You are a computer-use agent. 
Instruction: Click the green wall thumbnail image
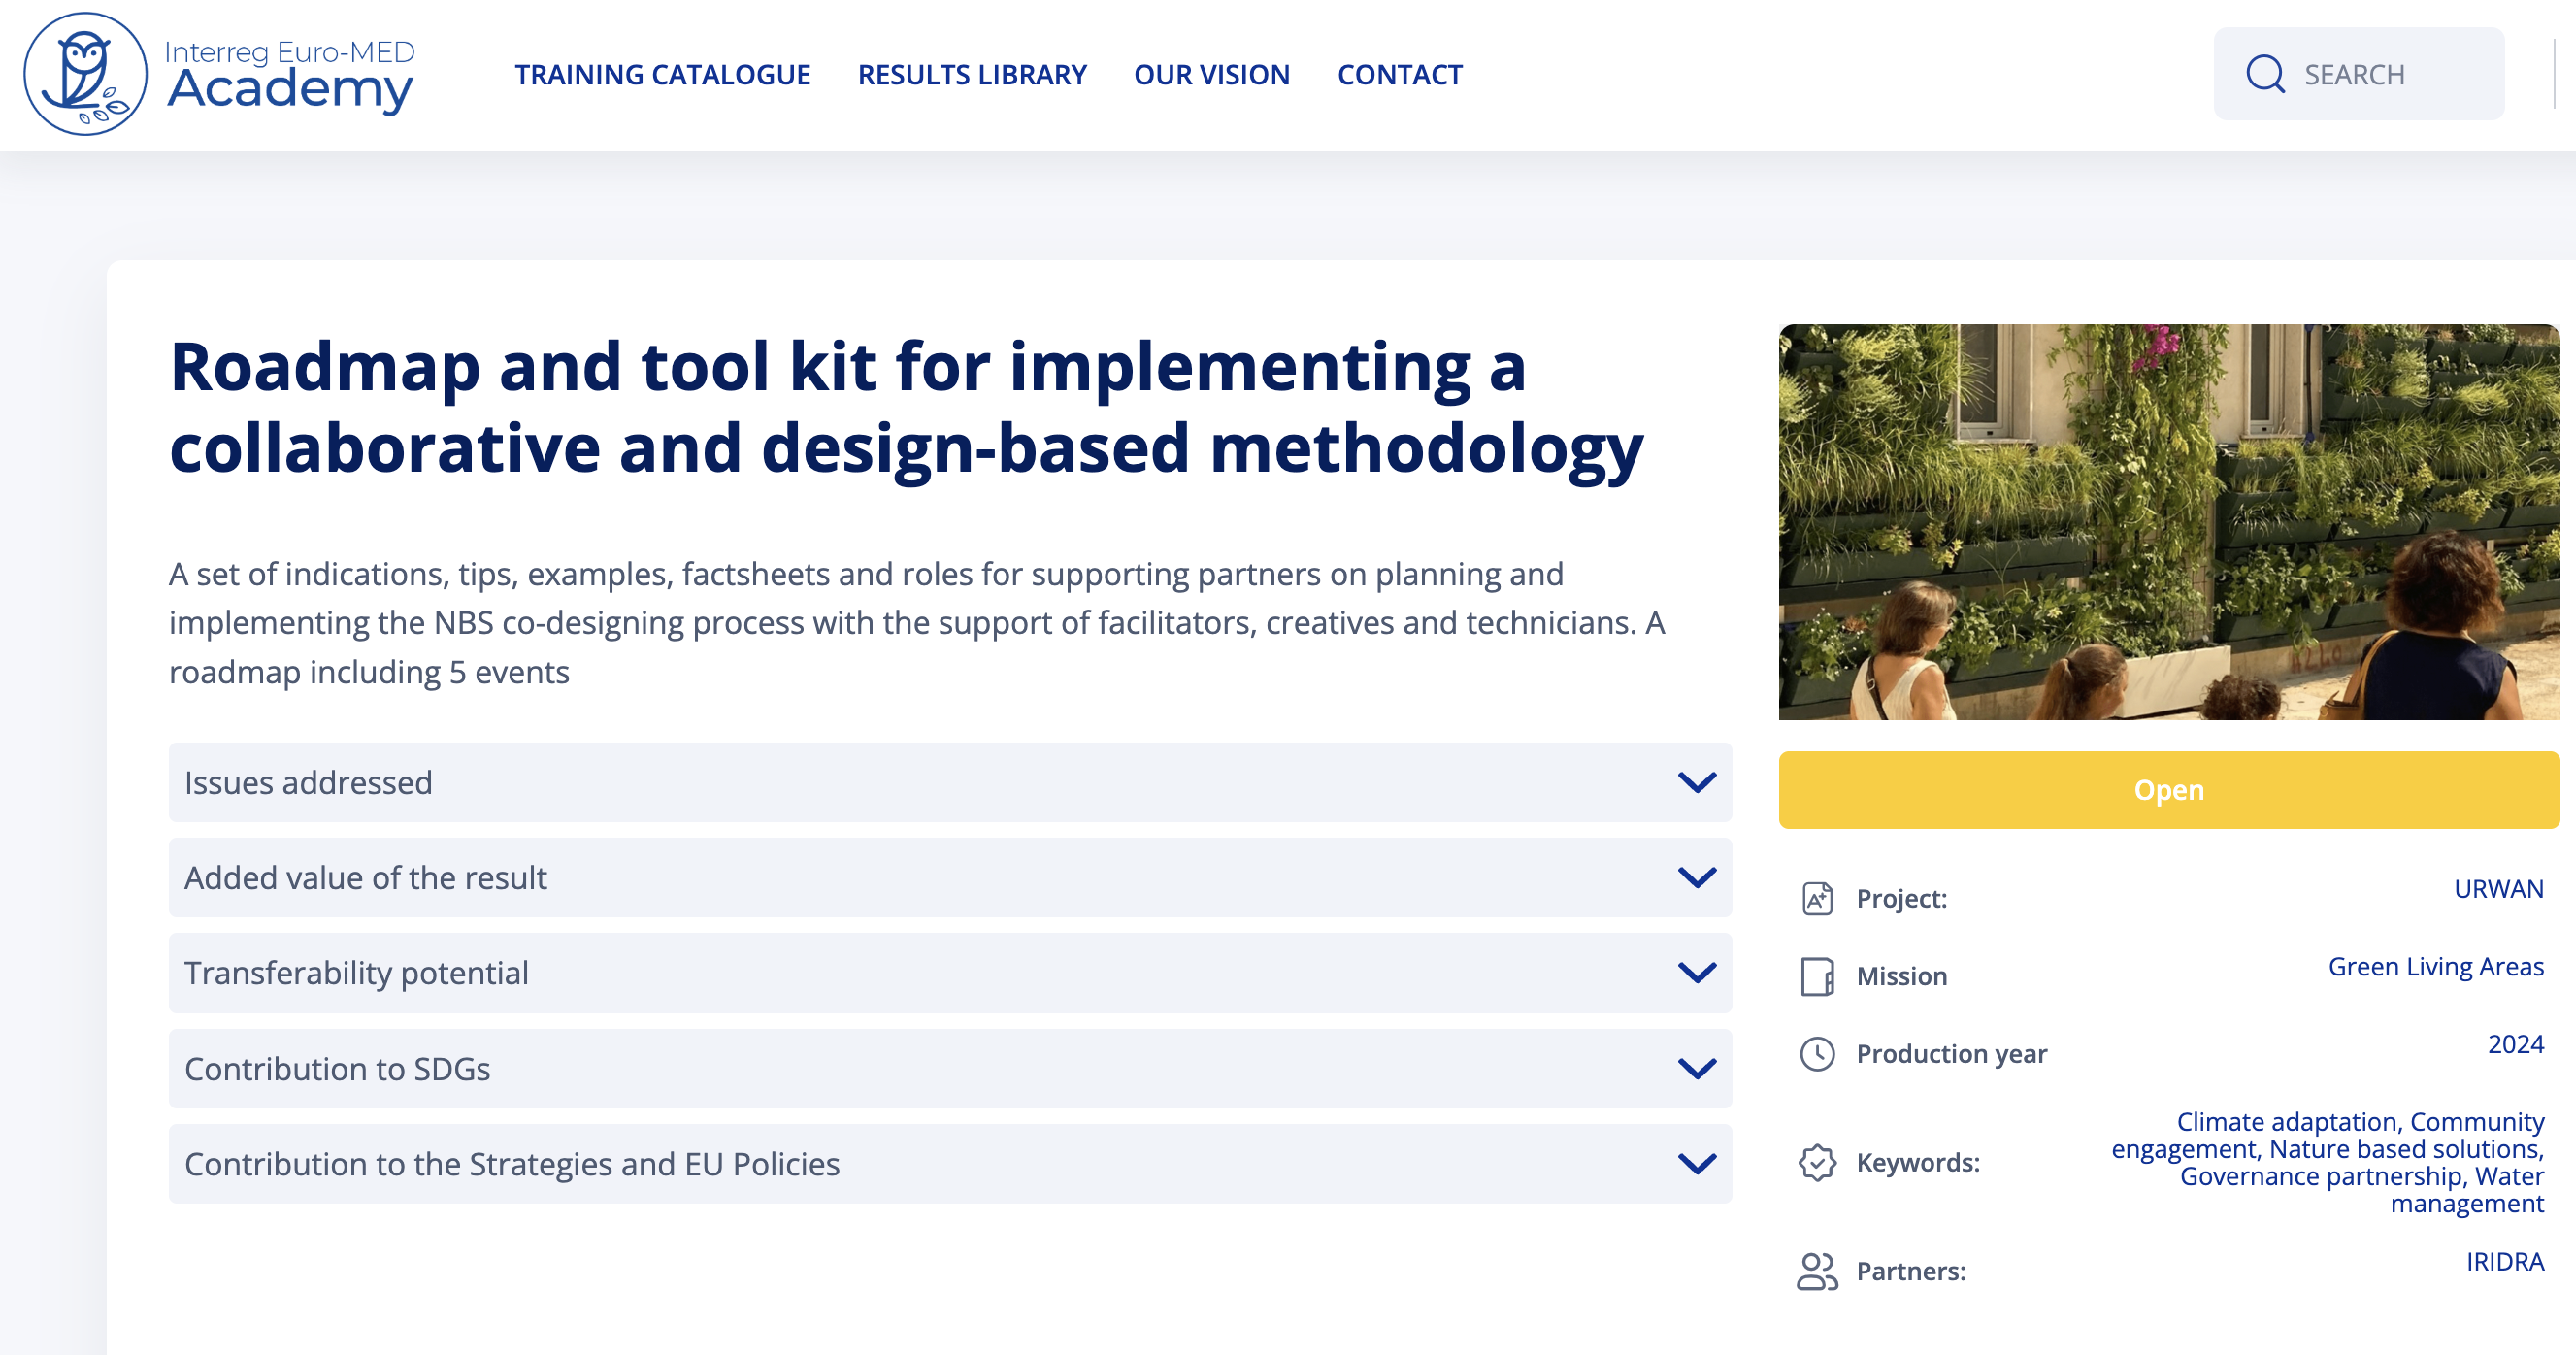2168,521
